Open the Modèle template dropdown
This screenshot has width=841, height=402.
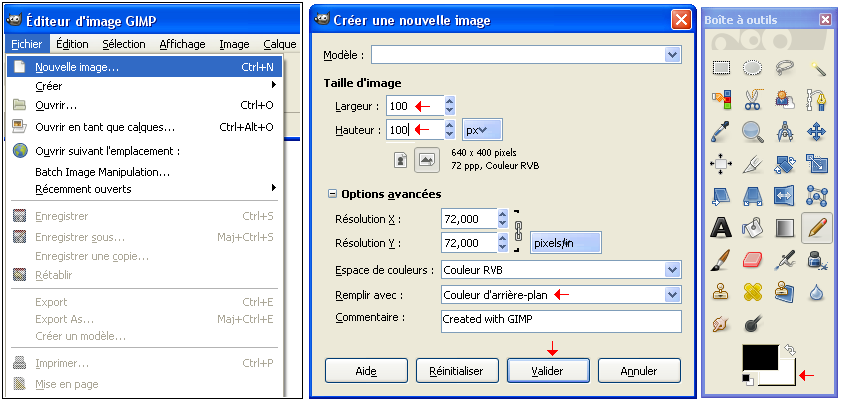tap(672, 55)
